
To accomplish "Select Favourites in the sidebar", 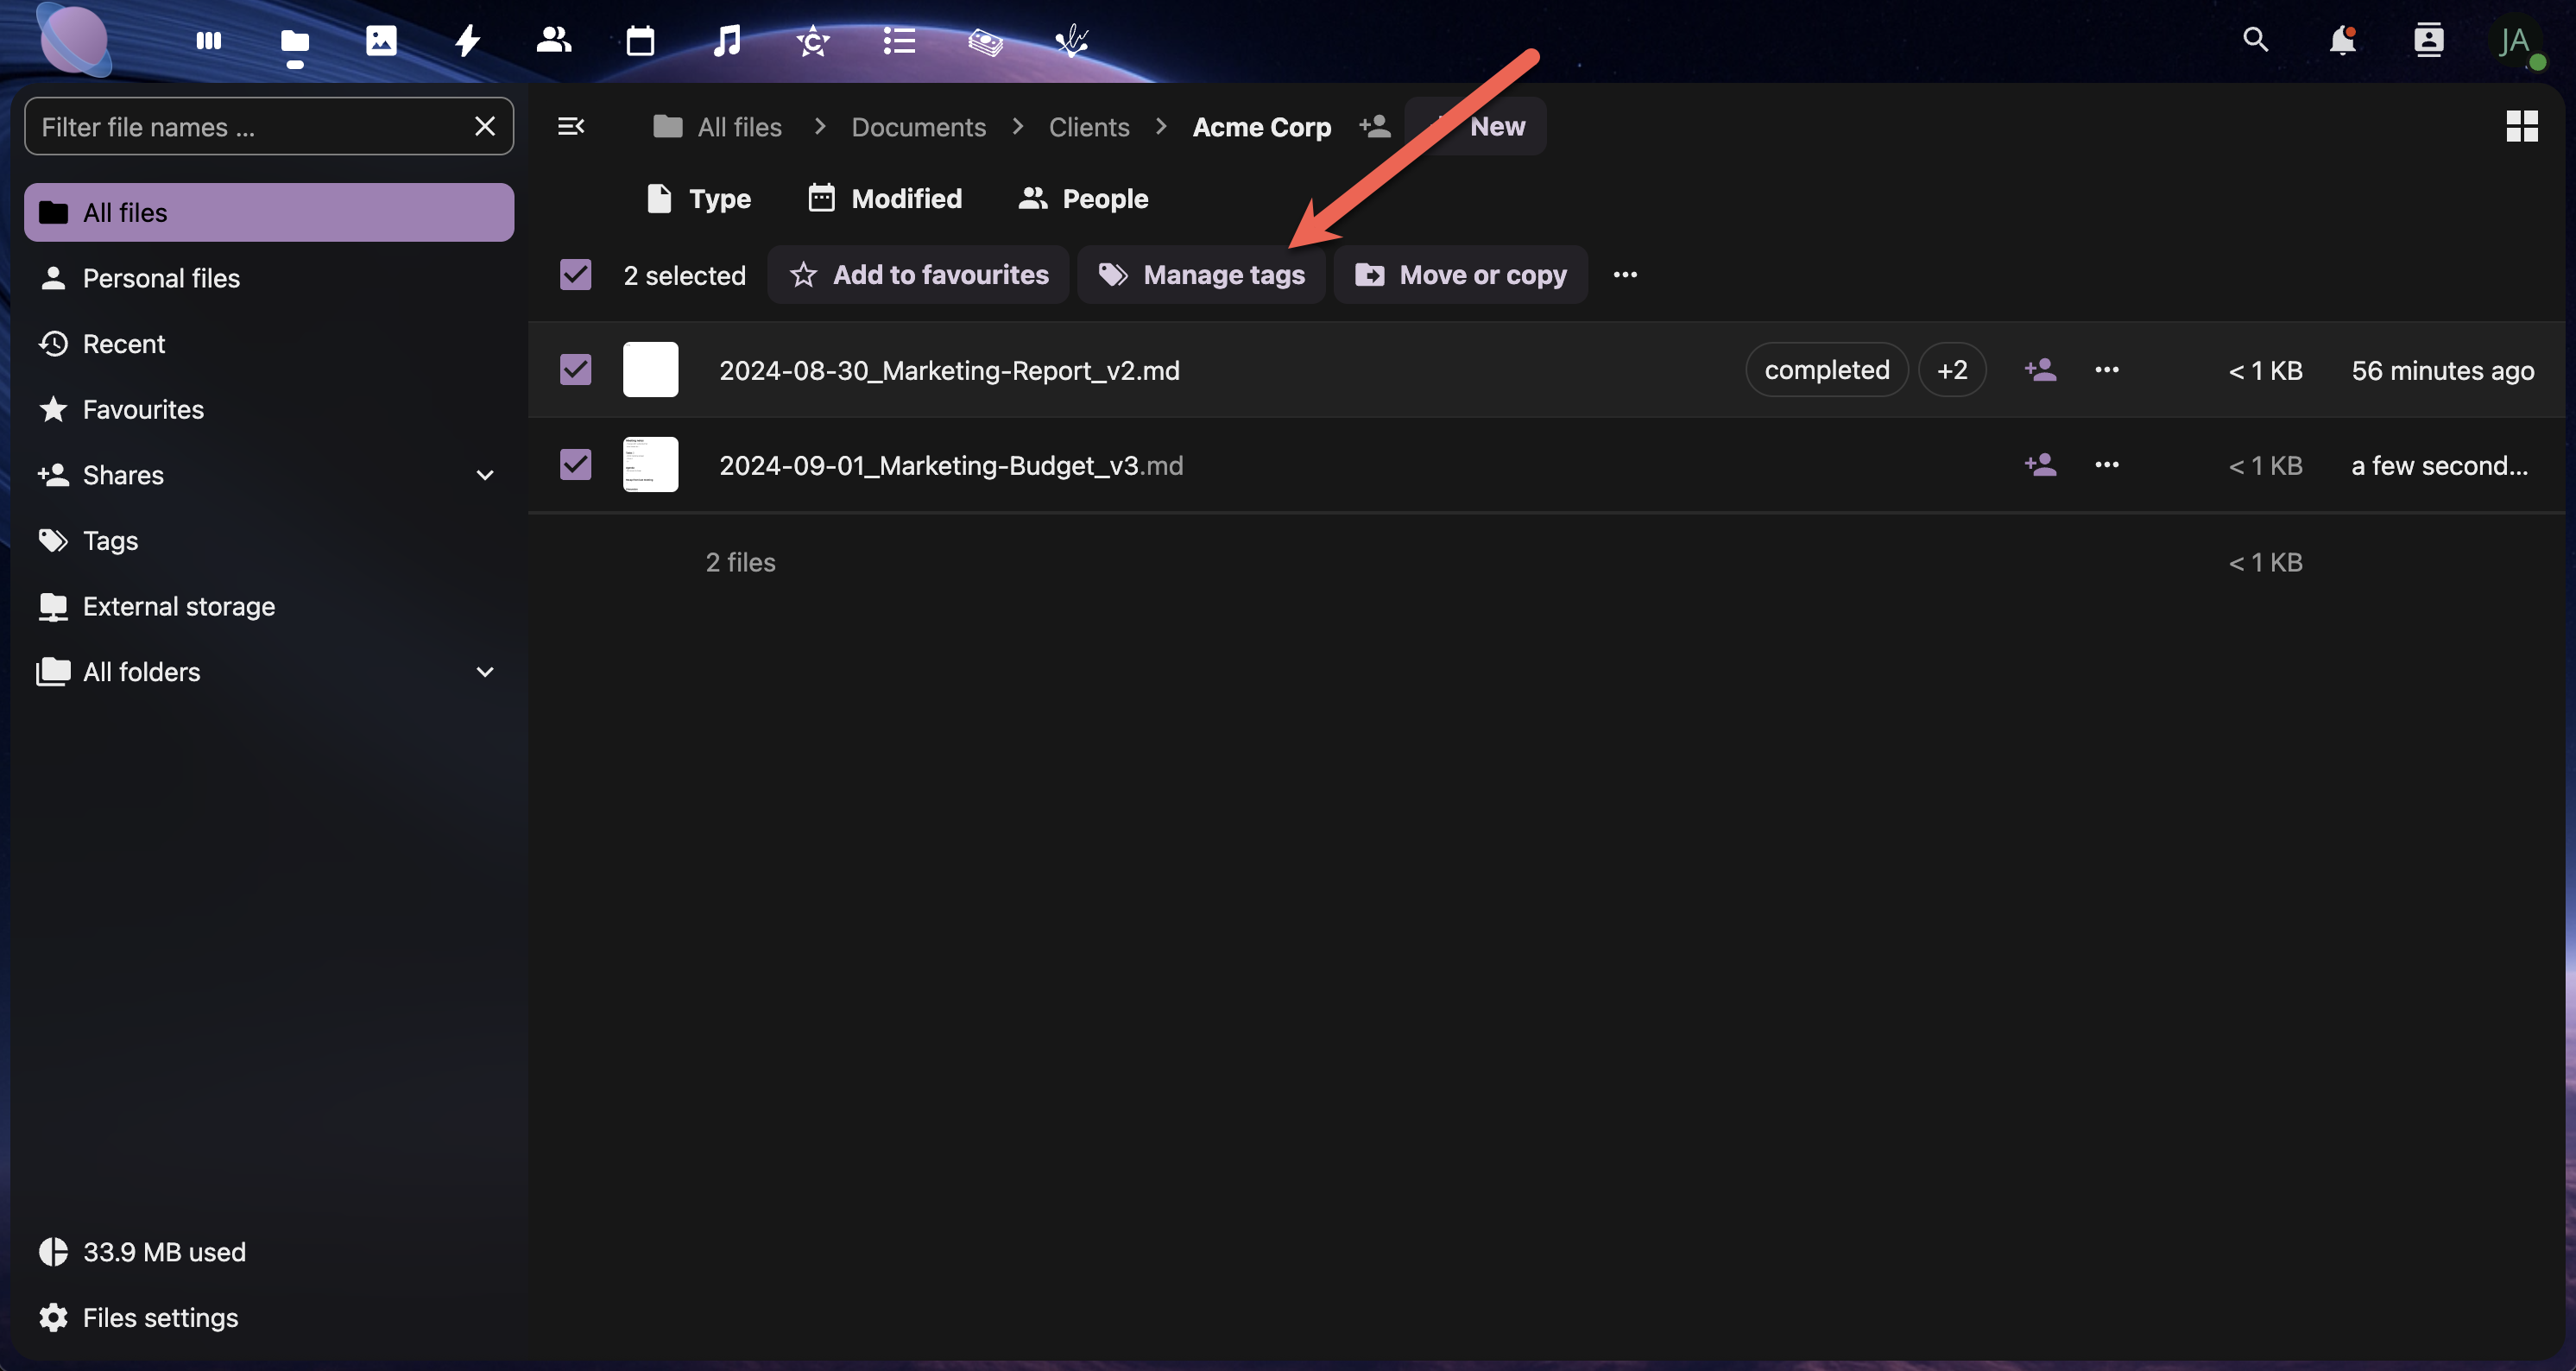I will pyautogui.click(x=143, y=410).
